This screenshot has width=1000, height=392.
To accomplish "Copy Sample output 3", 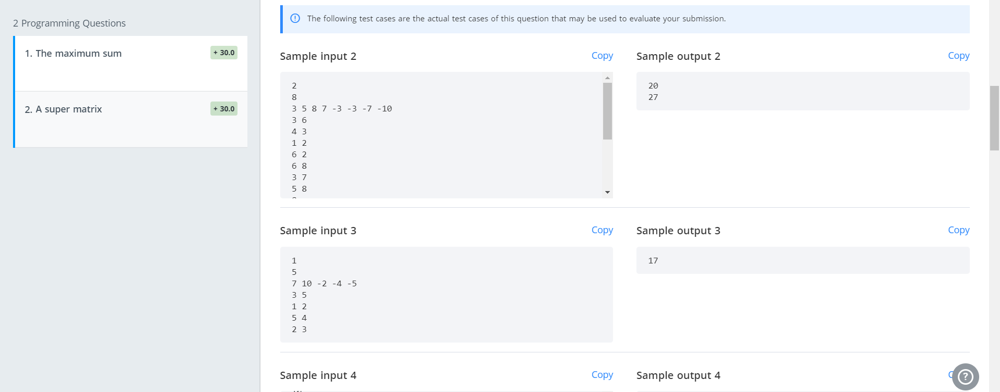I will click(x=959, y=230).
